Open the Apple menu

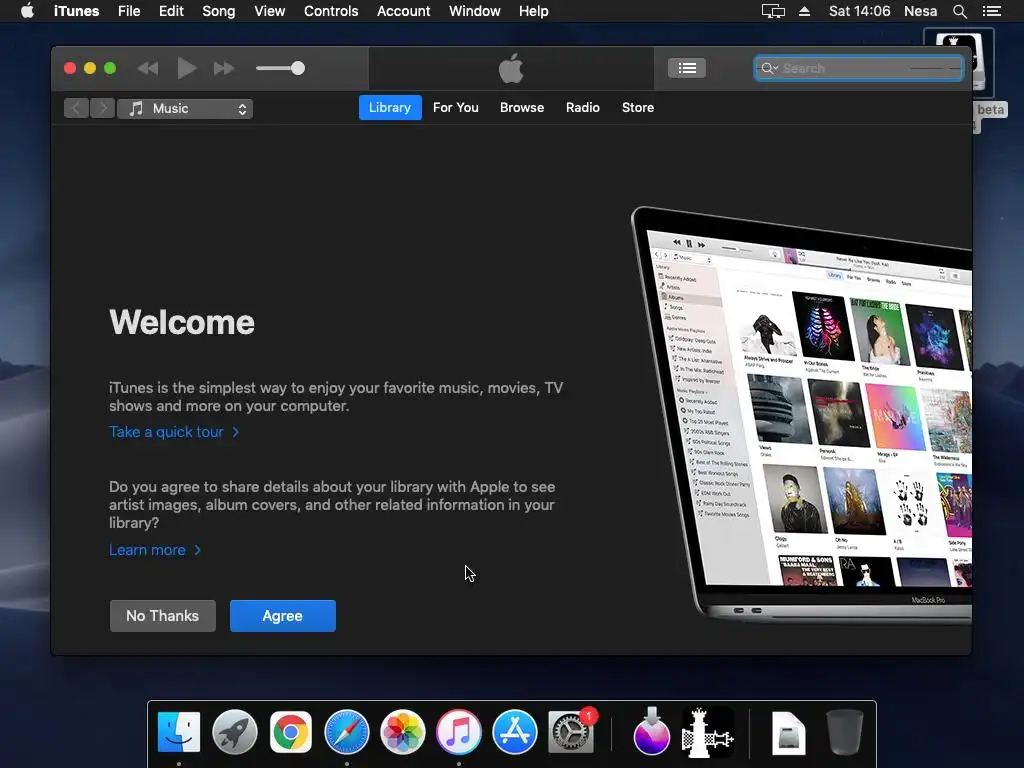27,11
